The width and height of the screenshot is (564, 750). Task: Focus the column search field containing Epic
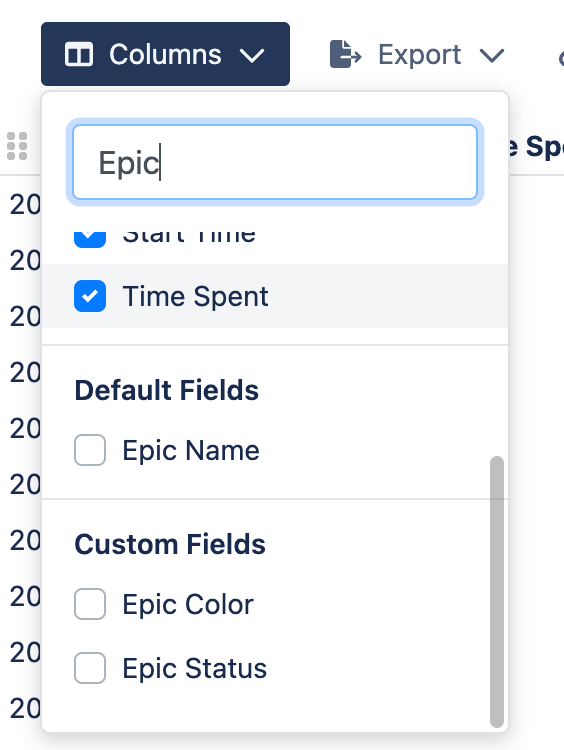pyautogui.click(x=275, y=162)
